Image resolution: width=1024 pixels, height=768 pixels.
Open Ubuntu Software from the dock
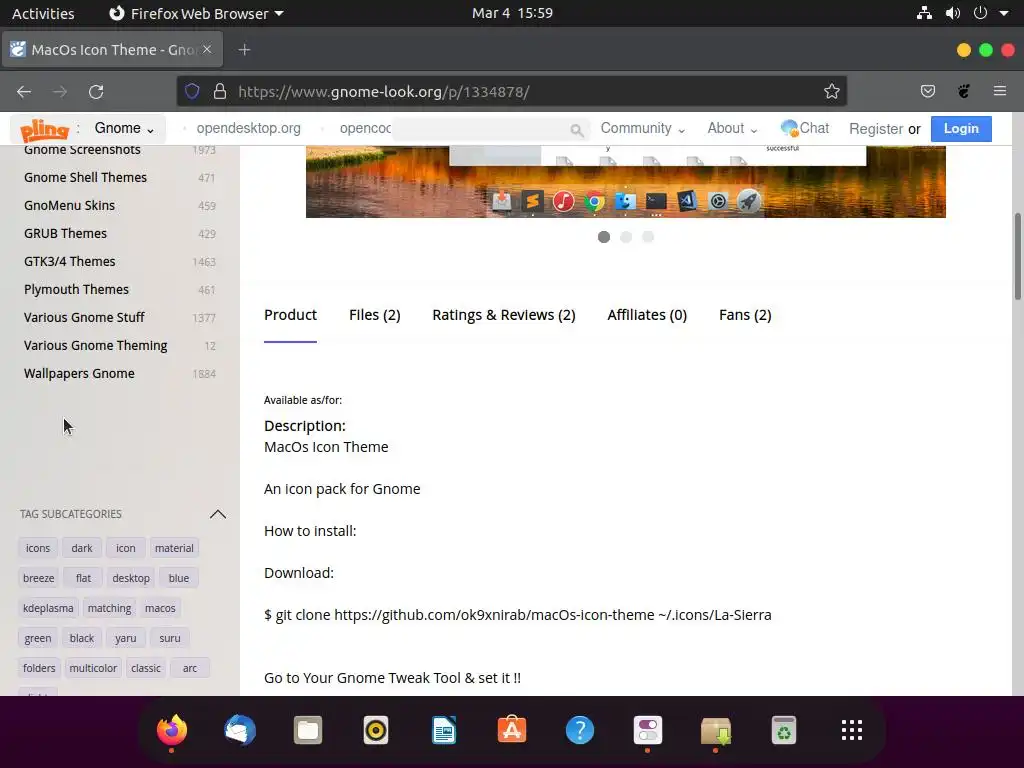click(512, 730)
